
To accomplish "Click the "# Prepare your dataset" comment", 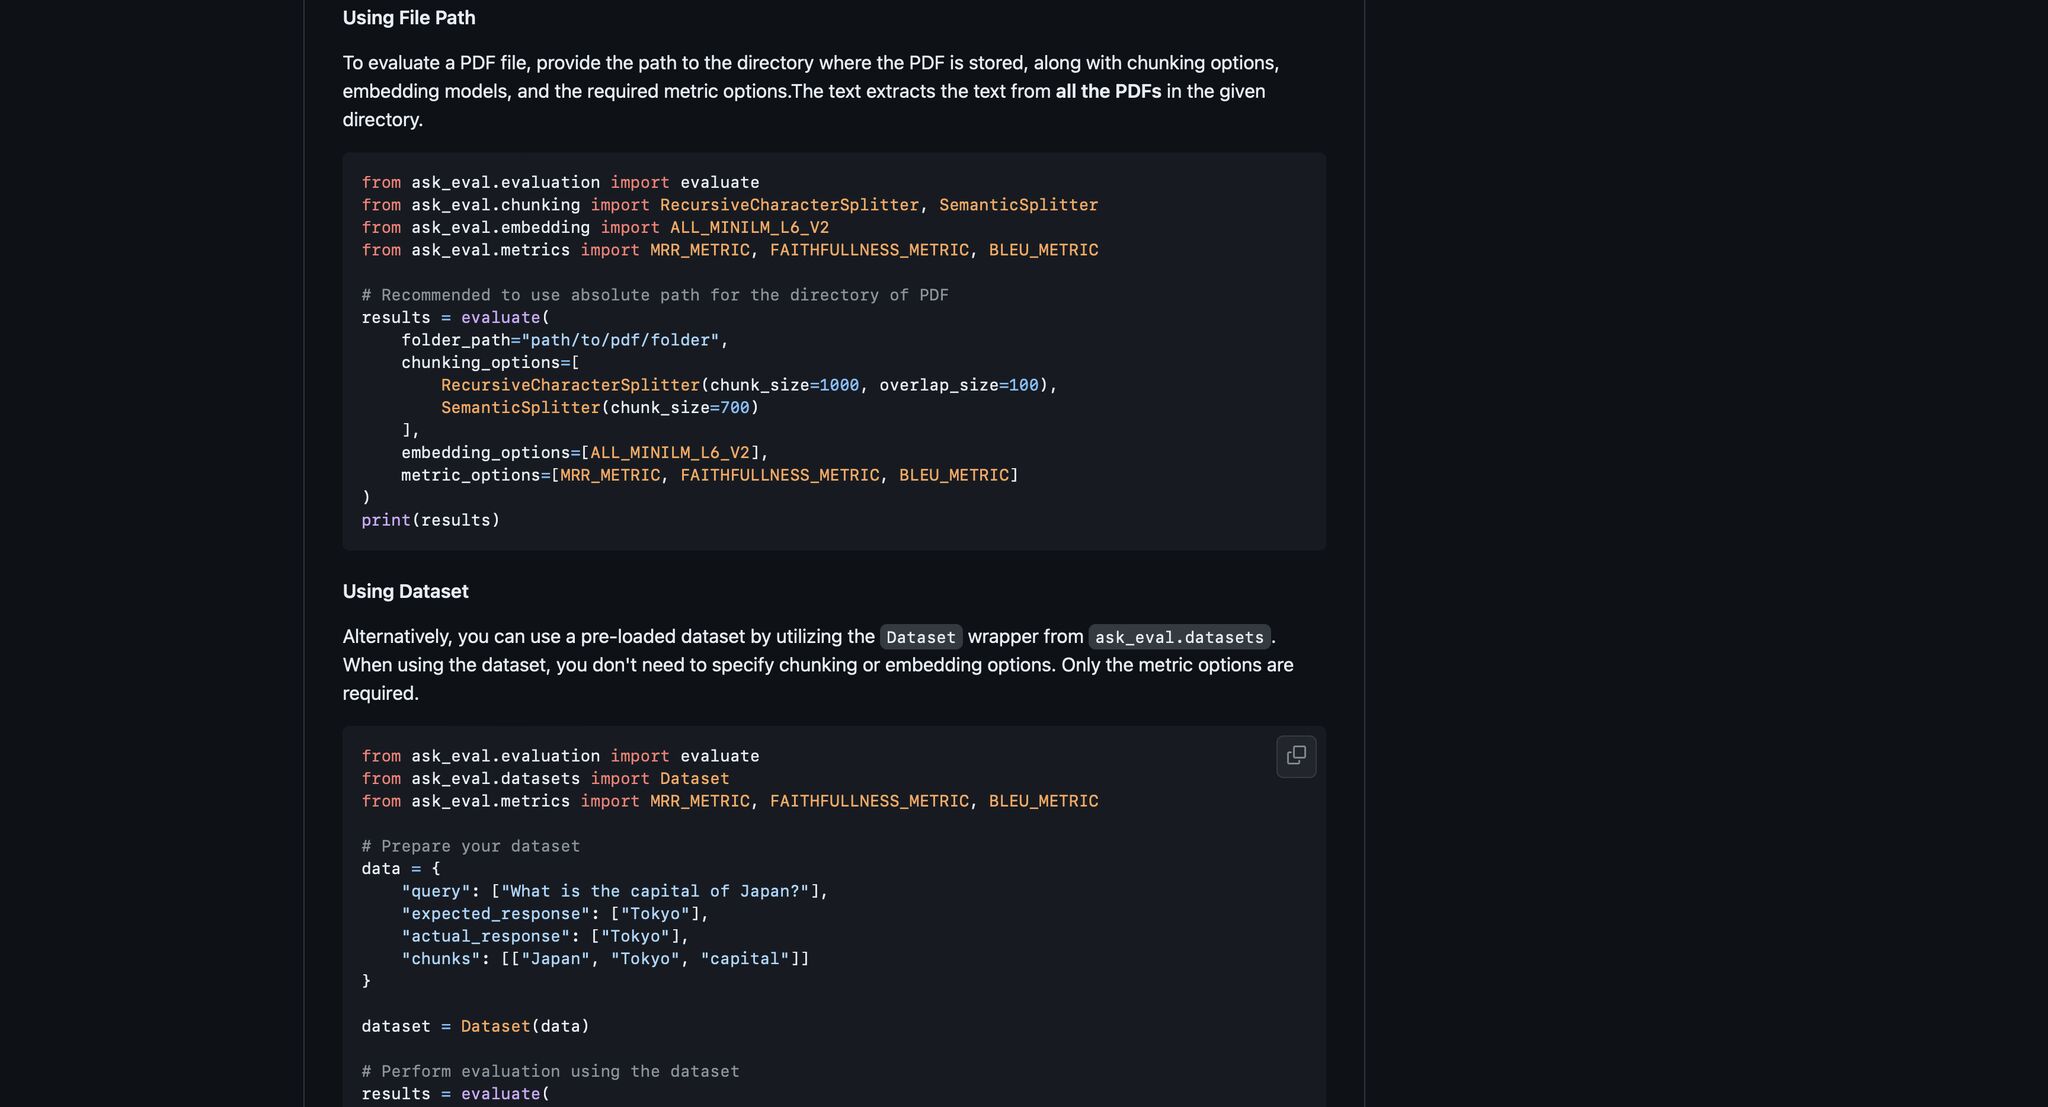I will (470, 846).
